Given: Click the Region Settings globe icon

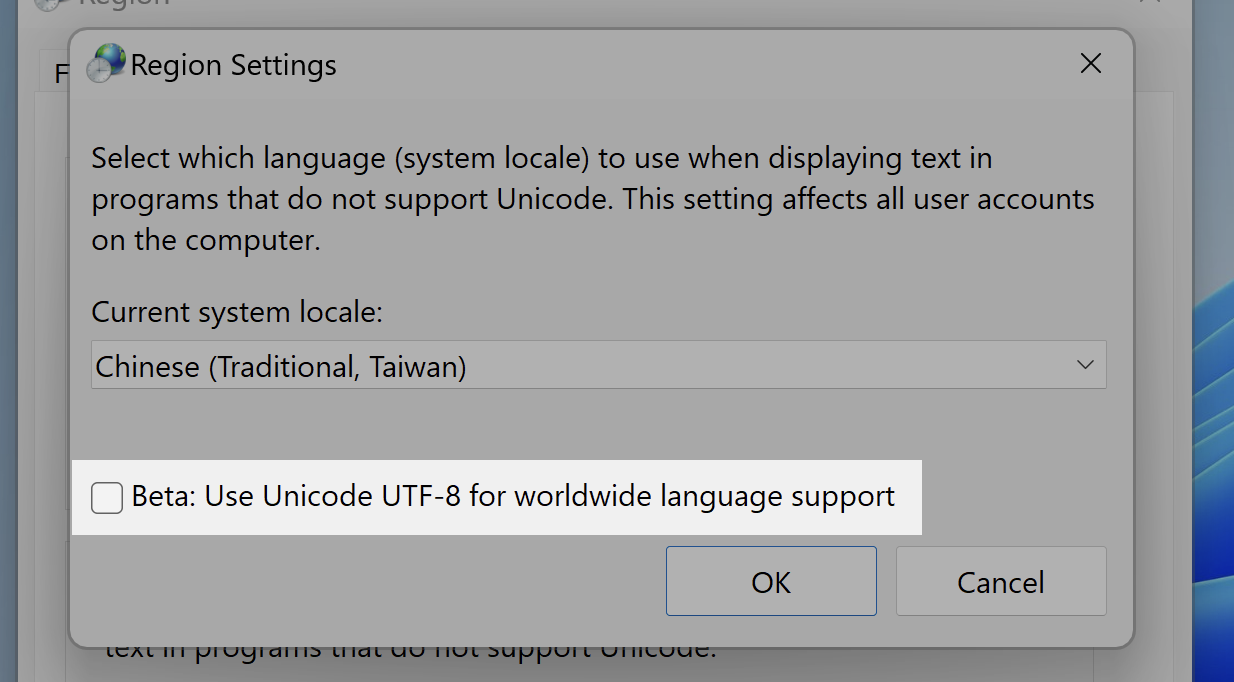Looking at the screenshot, I should (106, 64).
